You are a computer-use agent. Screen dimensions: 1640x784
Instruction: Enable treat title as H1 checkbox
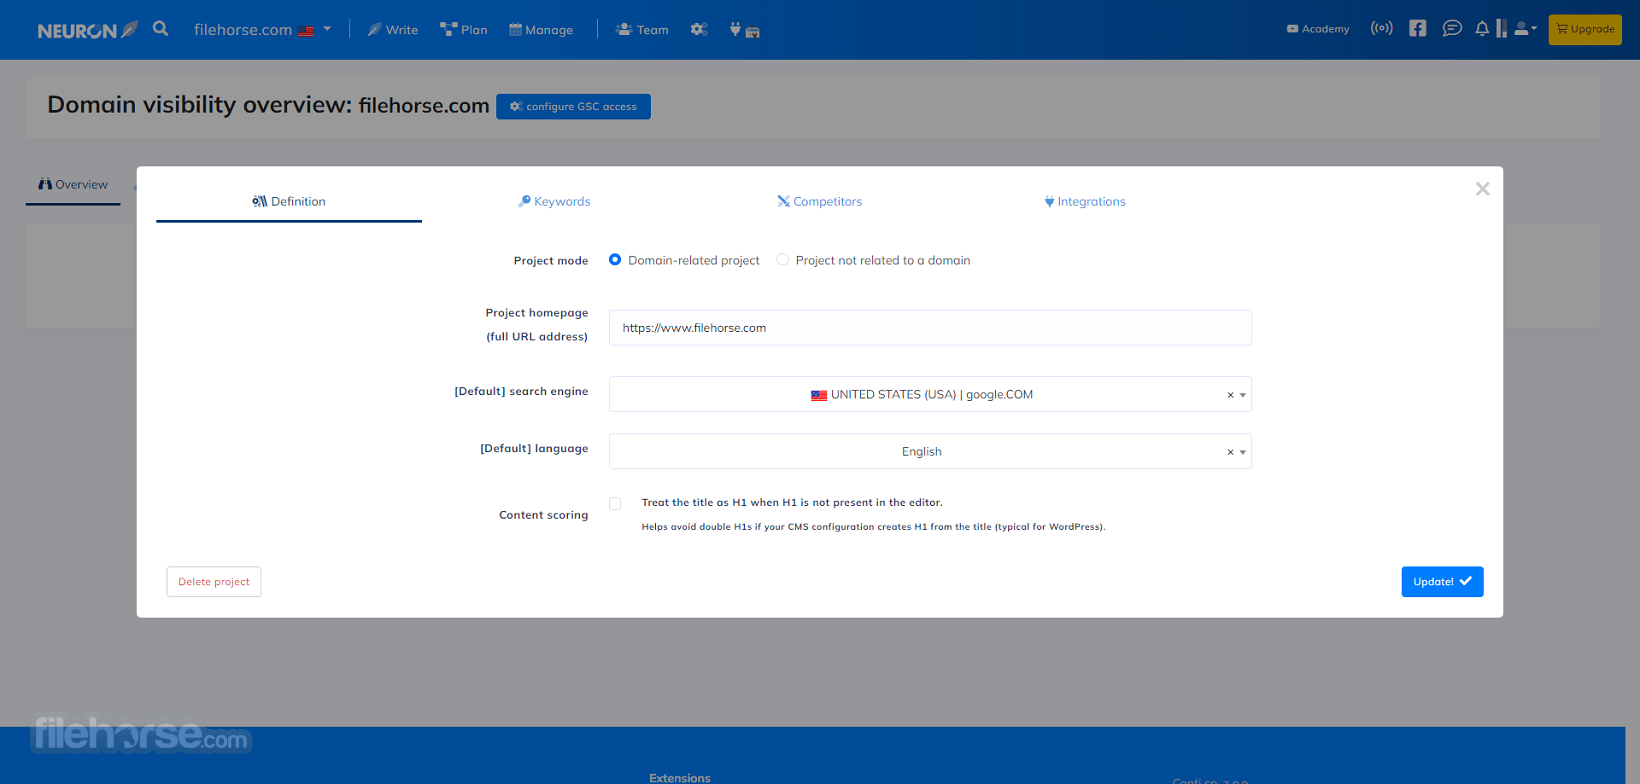pos(615,503)
